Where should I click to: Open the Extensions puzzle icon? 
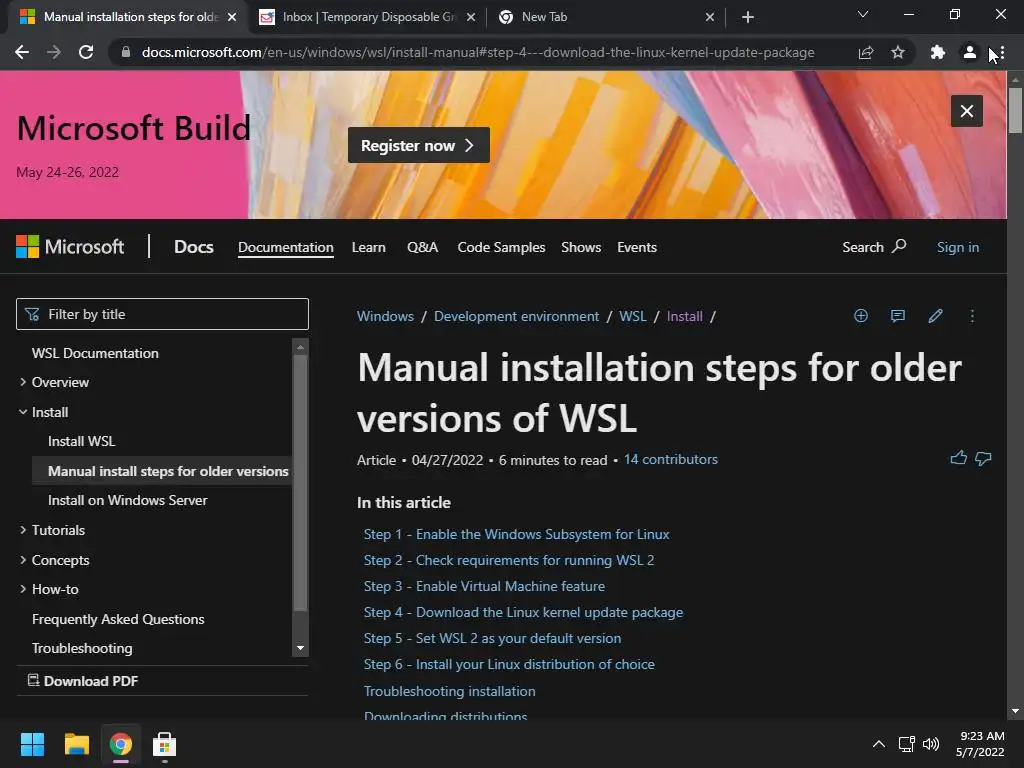[938, 52]
